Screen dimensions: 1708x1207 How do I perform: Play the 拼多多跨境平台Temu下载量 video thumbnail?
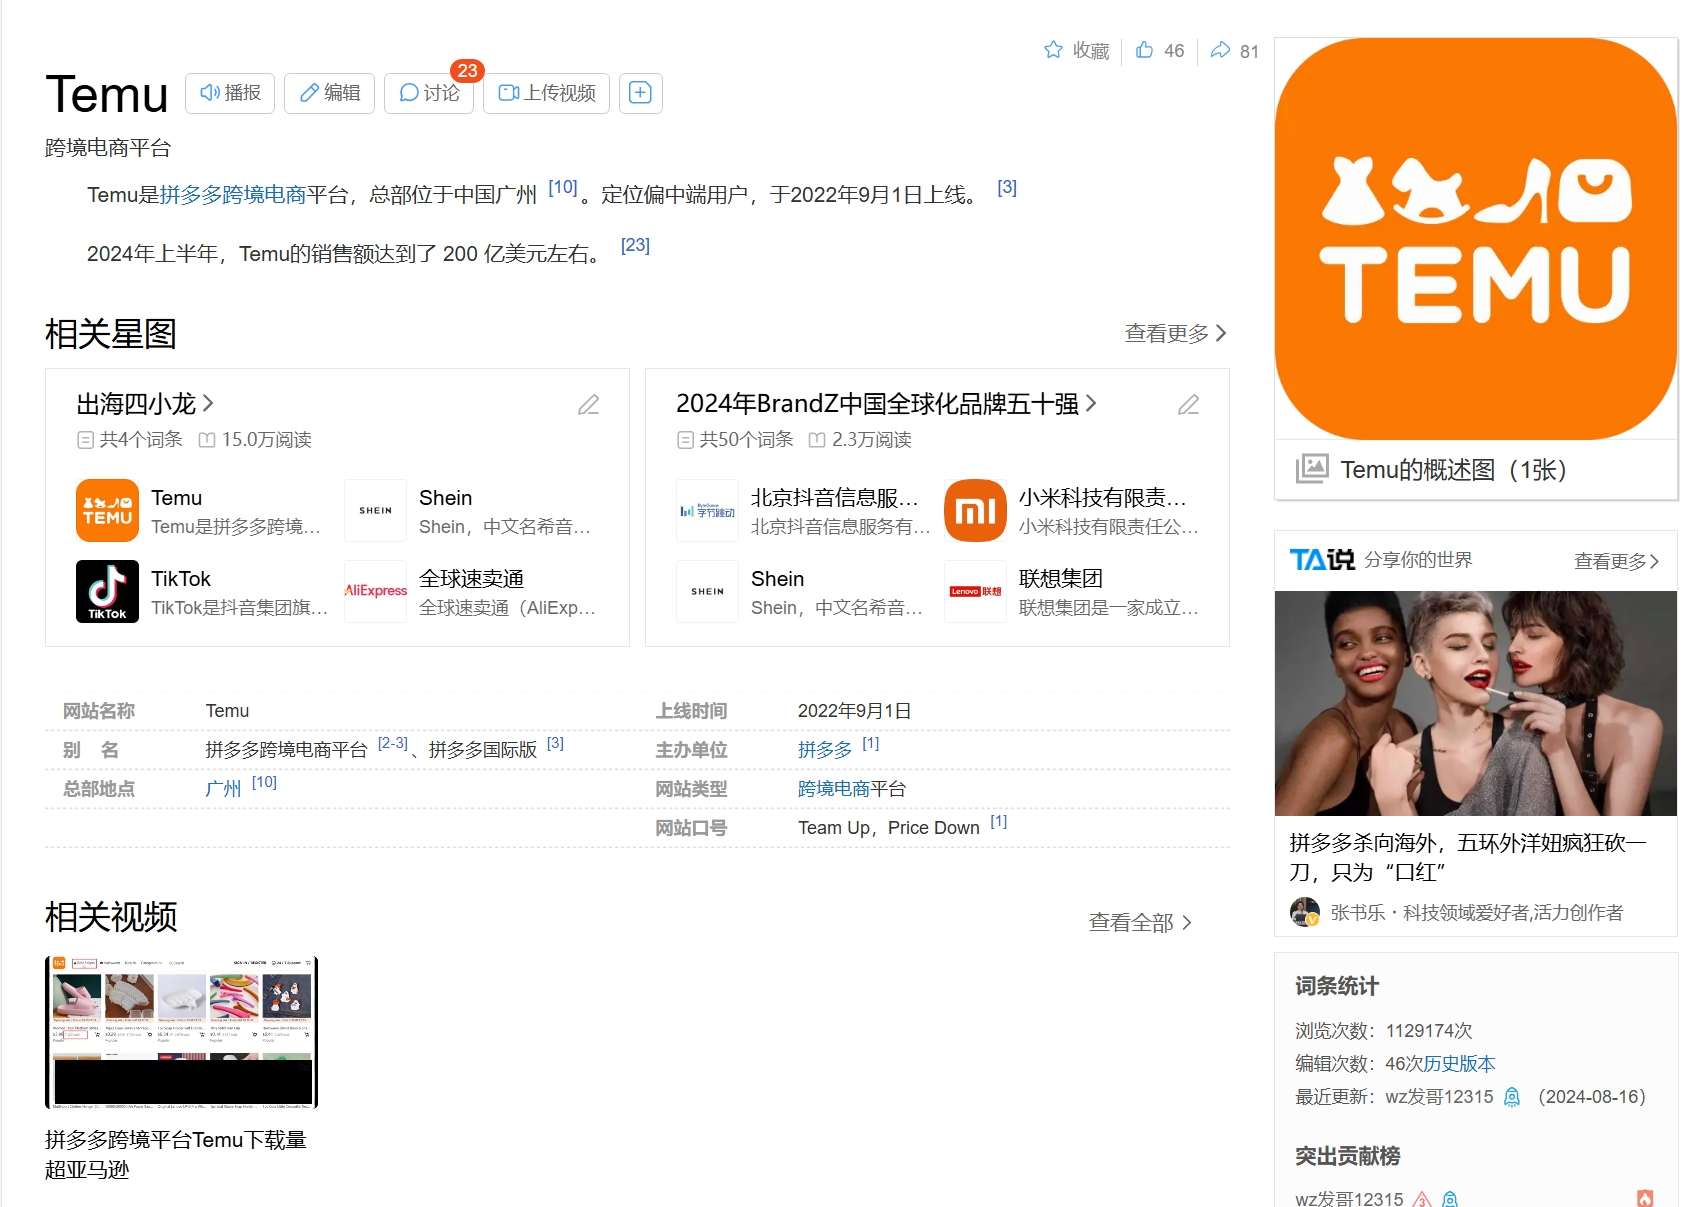(181, 1033)
